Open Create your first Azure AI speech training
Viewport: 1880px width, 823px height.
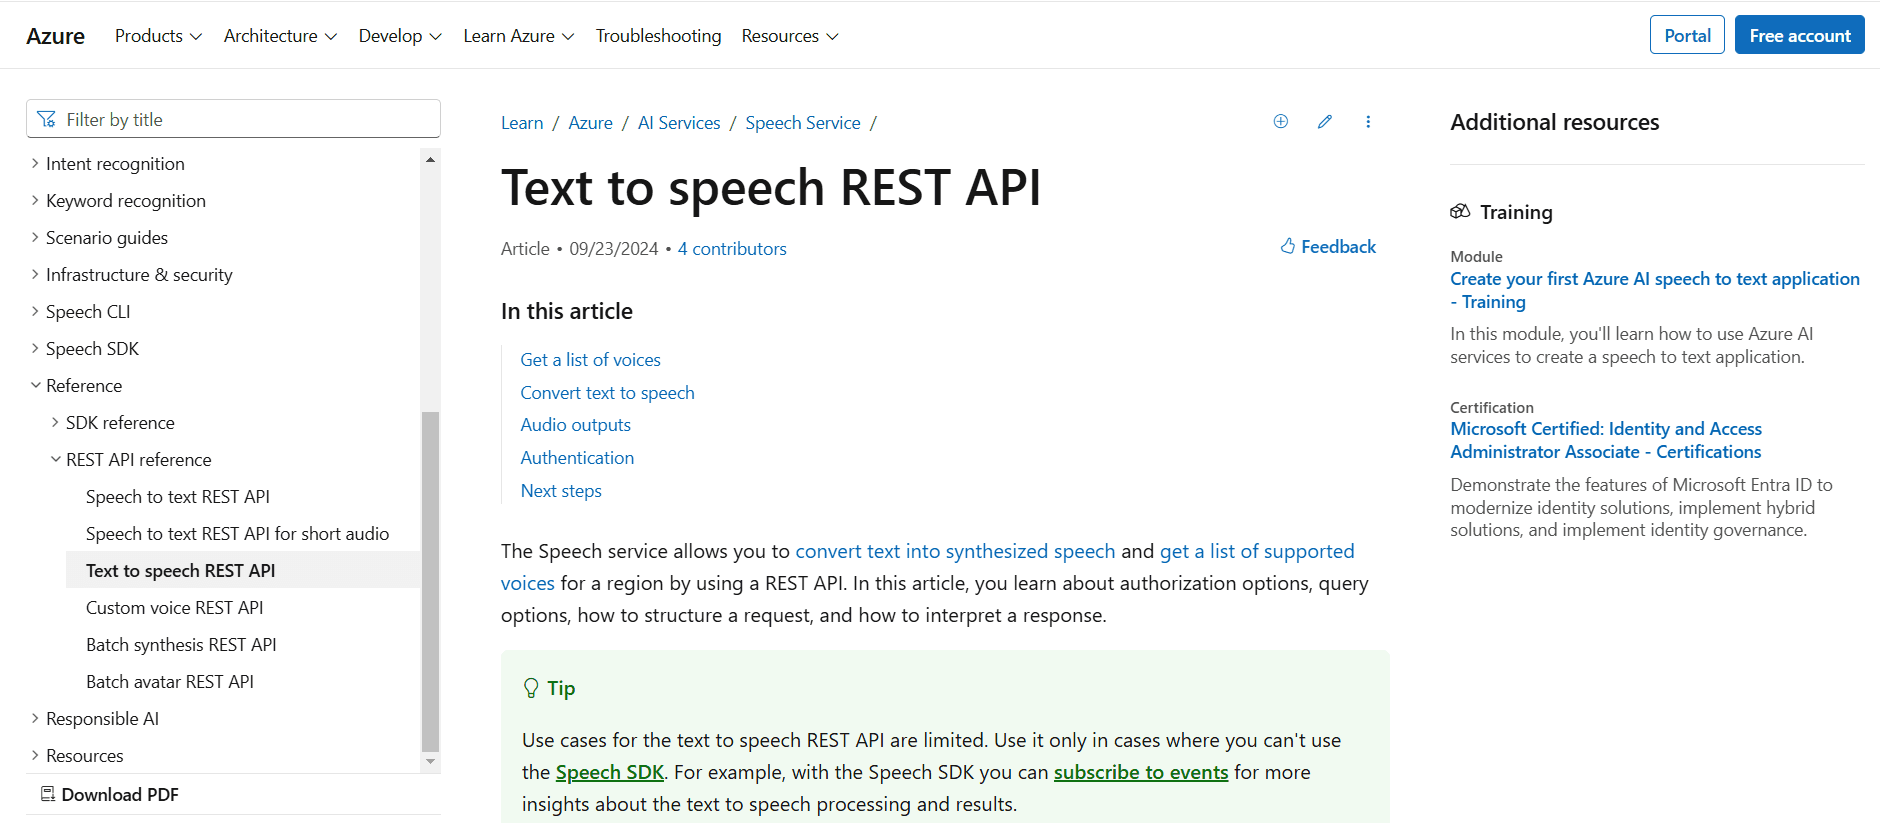pos(1655,290)
